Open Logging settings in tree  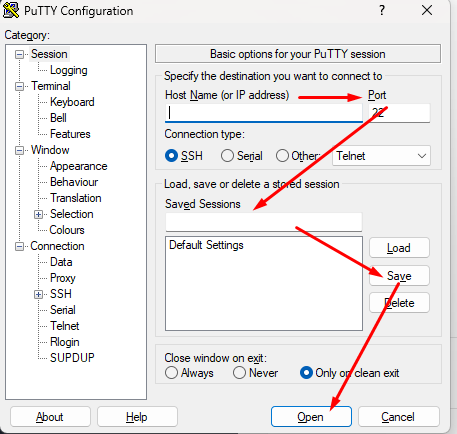pyautogui.click(x=69, y=70)
